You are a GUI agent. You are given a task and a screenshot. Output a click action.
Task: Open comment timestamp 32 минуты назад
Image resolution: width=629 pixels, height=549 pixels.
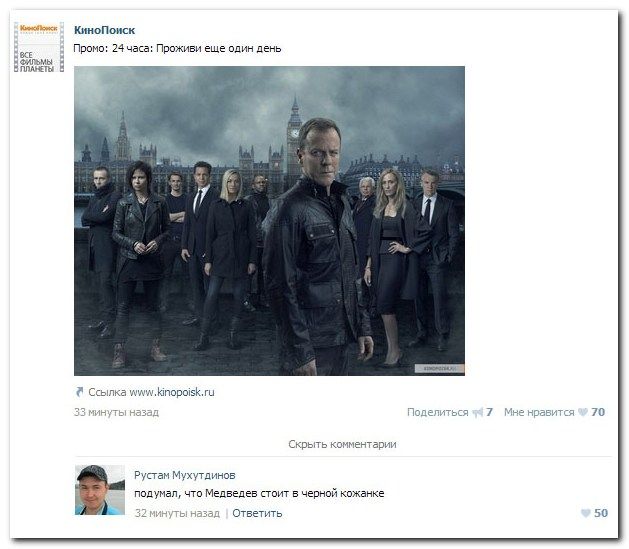(x=177, y=513)
